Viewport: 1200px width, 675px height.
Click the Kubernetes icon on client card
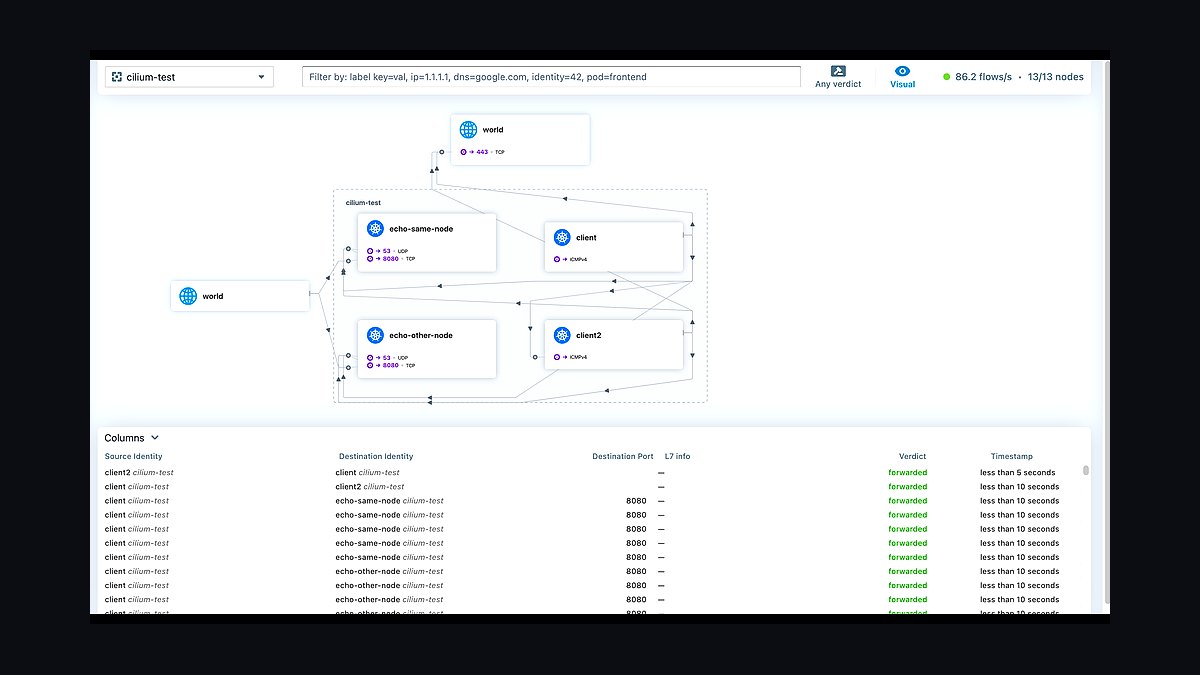tap(562, 238)
